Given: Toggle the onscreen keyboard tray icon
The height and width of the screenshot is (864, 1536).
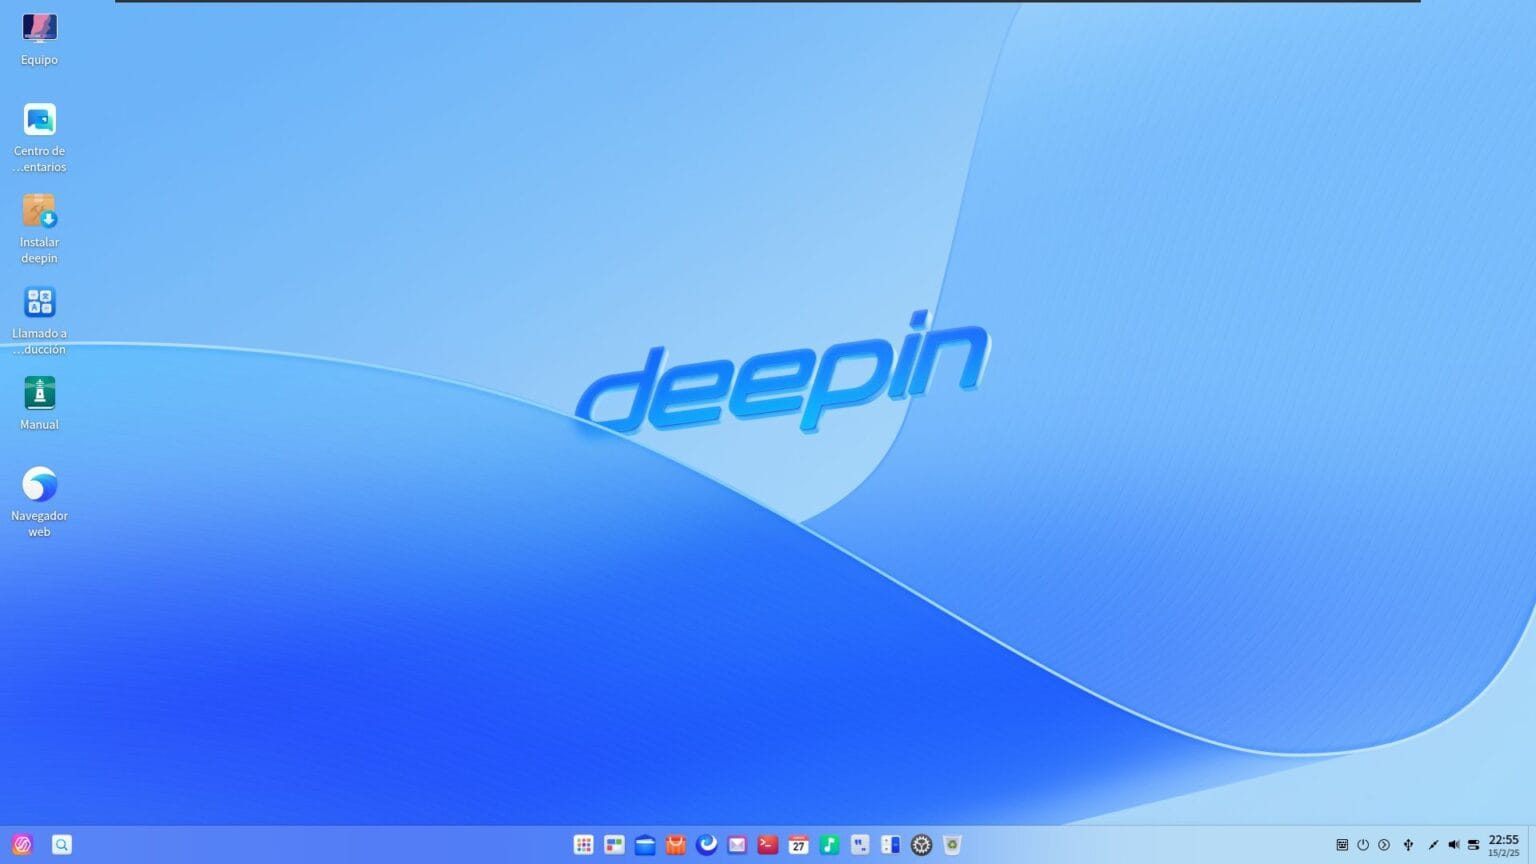Looking at the screenshot, I should (x=1343, y=844).
